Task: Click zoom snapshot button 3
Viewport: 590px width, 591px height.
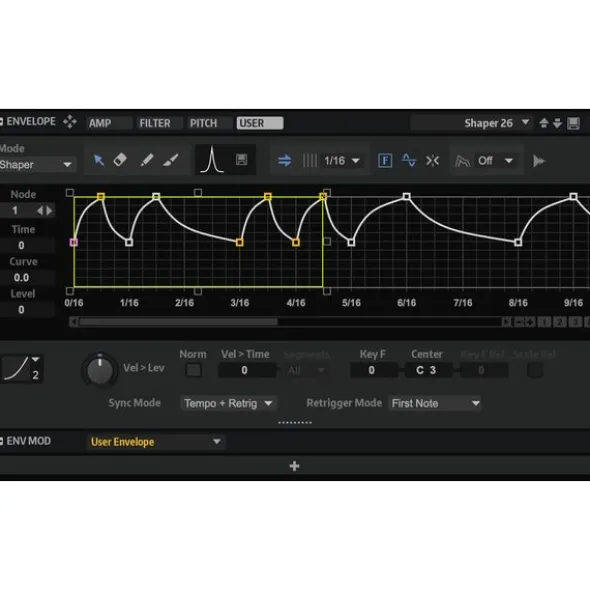Action: click(x=575, y=322)
